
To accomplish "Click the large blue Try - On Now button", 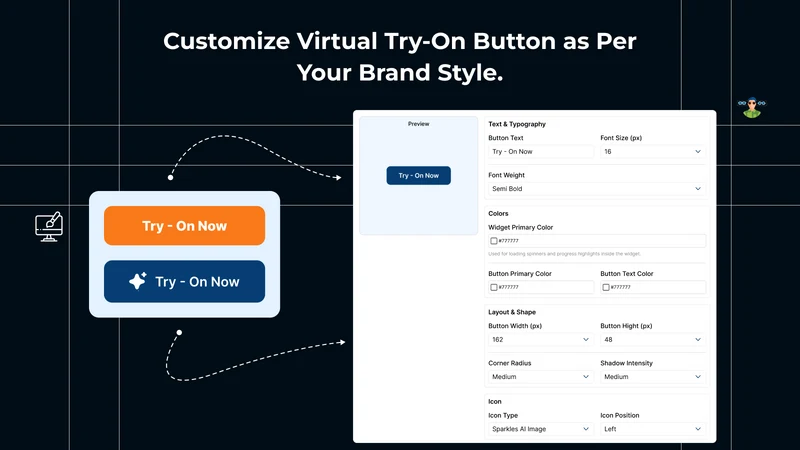I will click(x=184, y=281).
